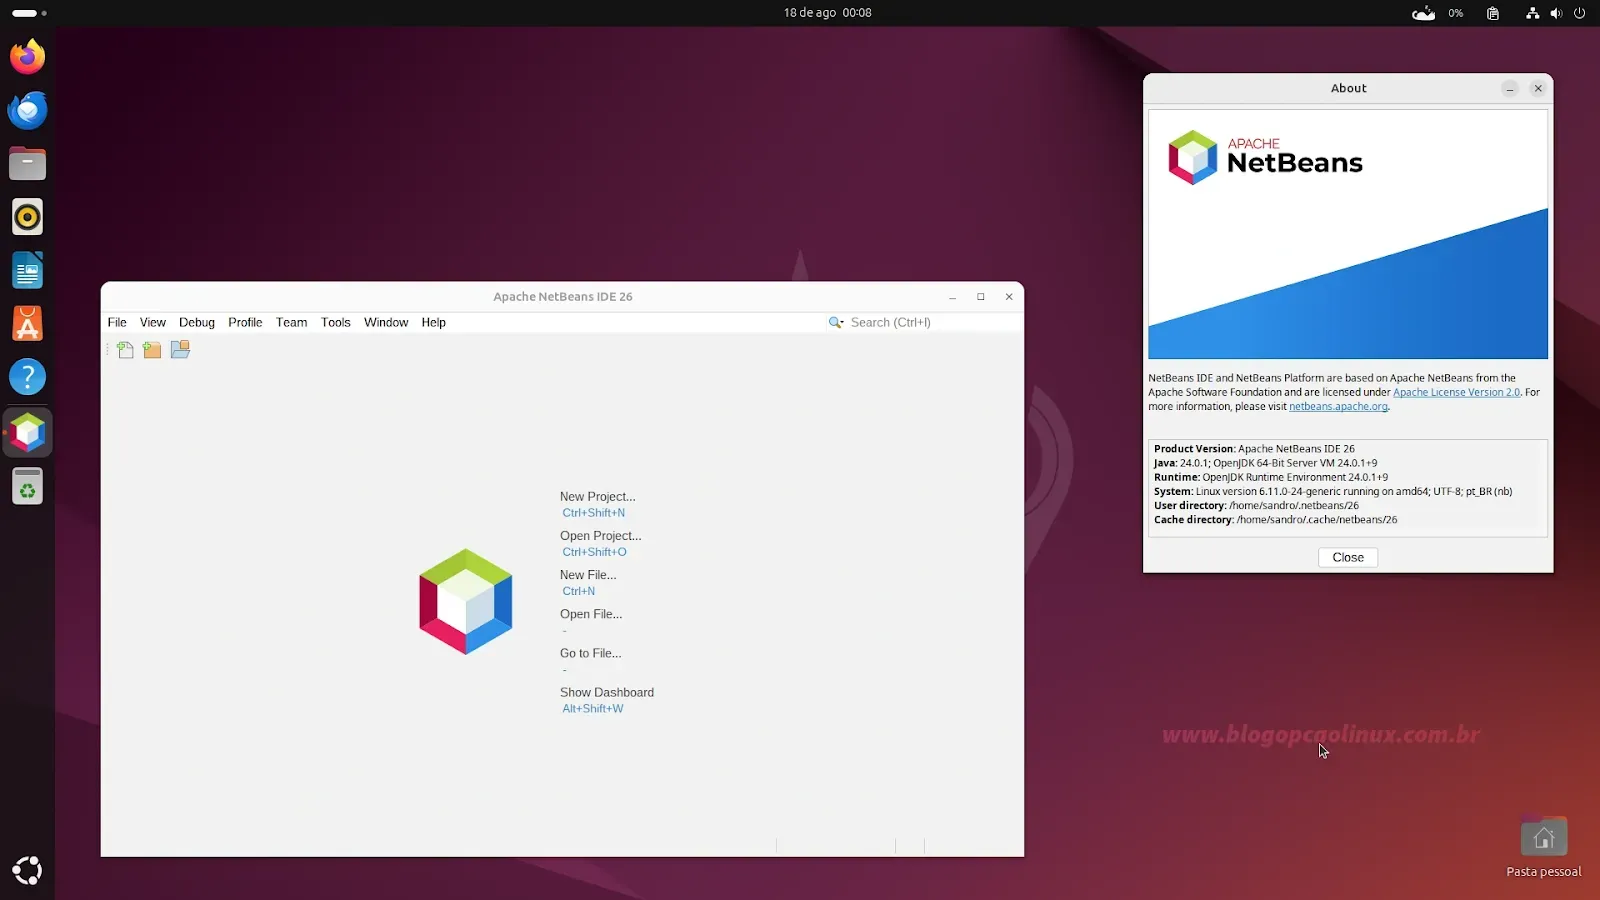Viewport: 1600px width, 900px height.
Task: Click the User directory line in About
Action: click(1256, 505)
